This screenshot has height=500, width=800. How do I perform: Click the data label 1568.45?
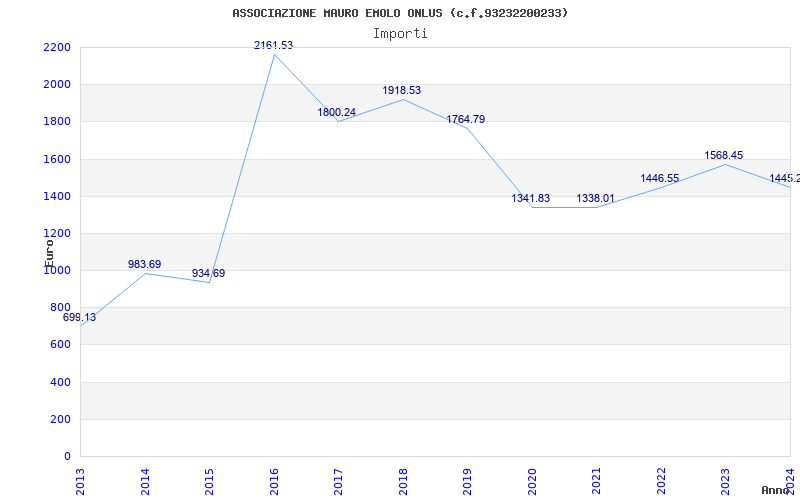[724, 156]
